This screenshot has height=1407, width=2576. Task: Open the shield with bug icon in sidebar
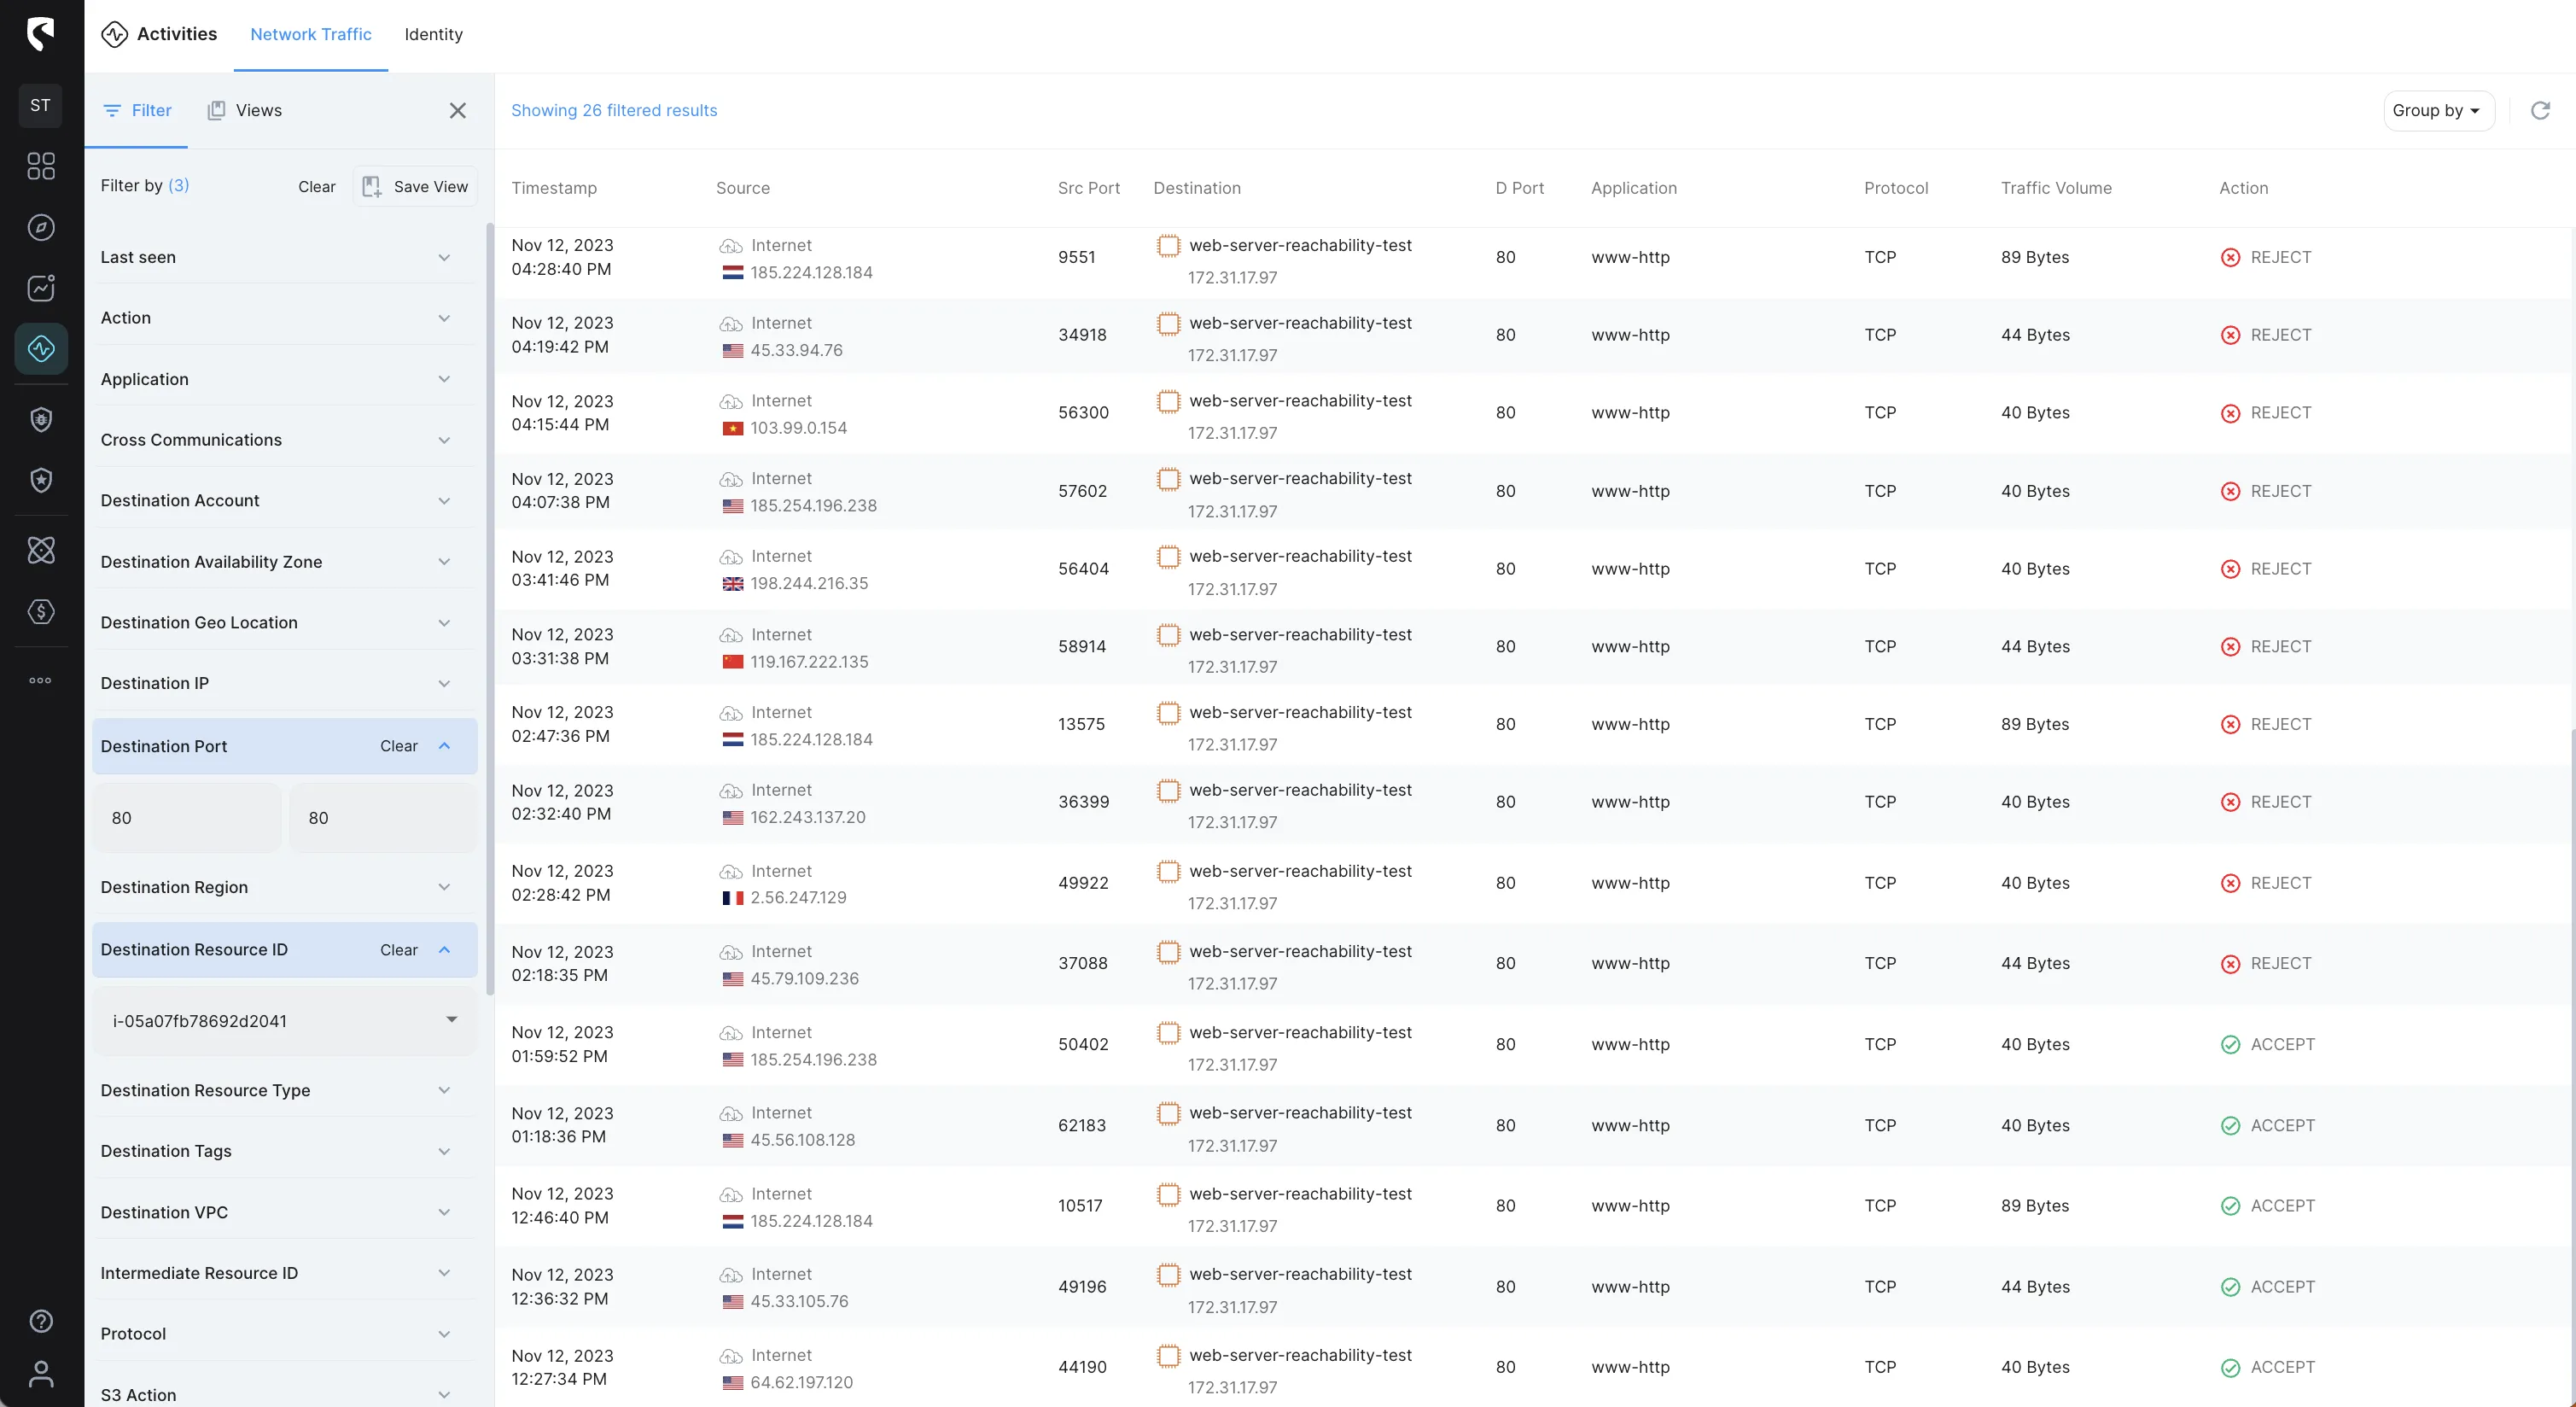click(x=41, y=420)
